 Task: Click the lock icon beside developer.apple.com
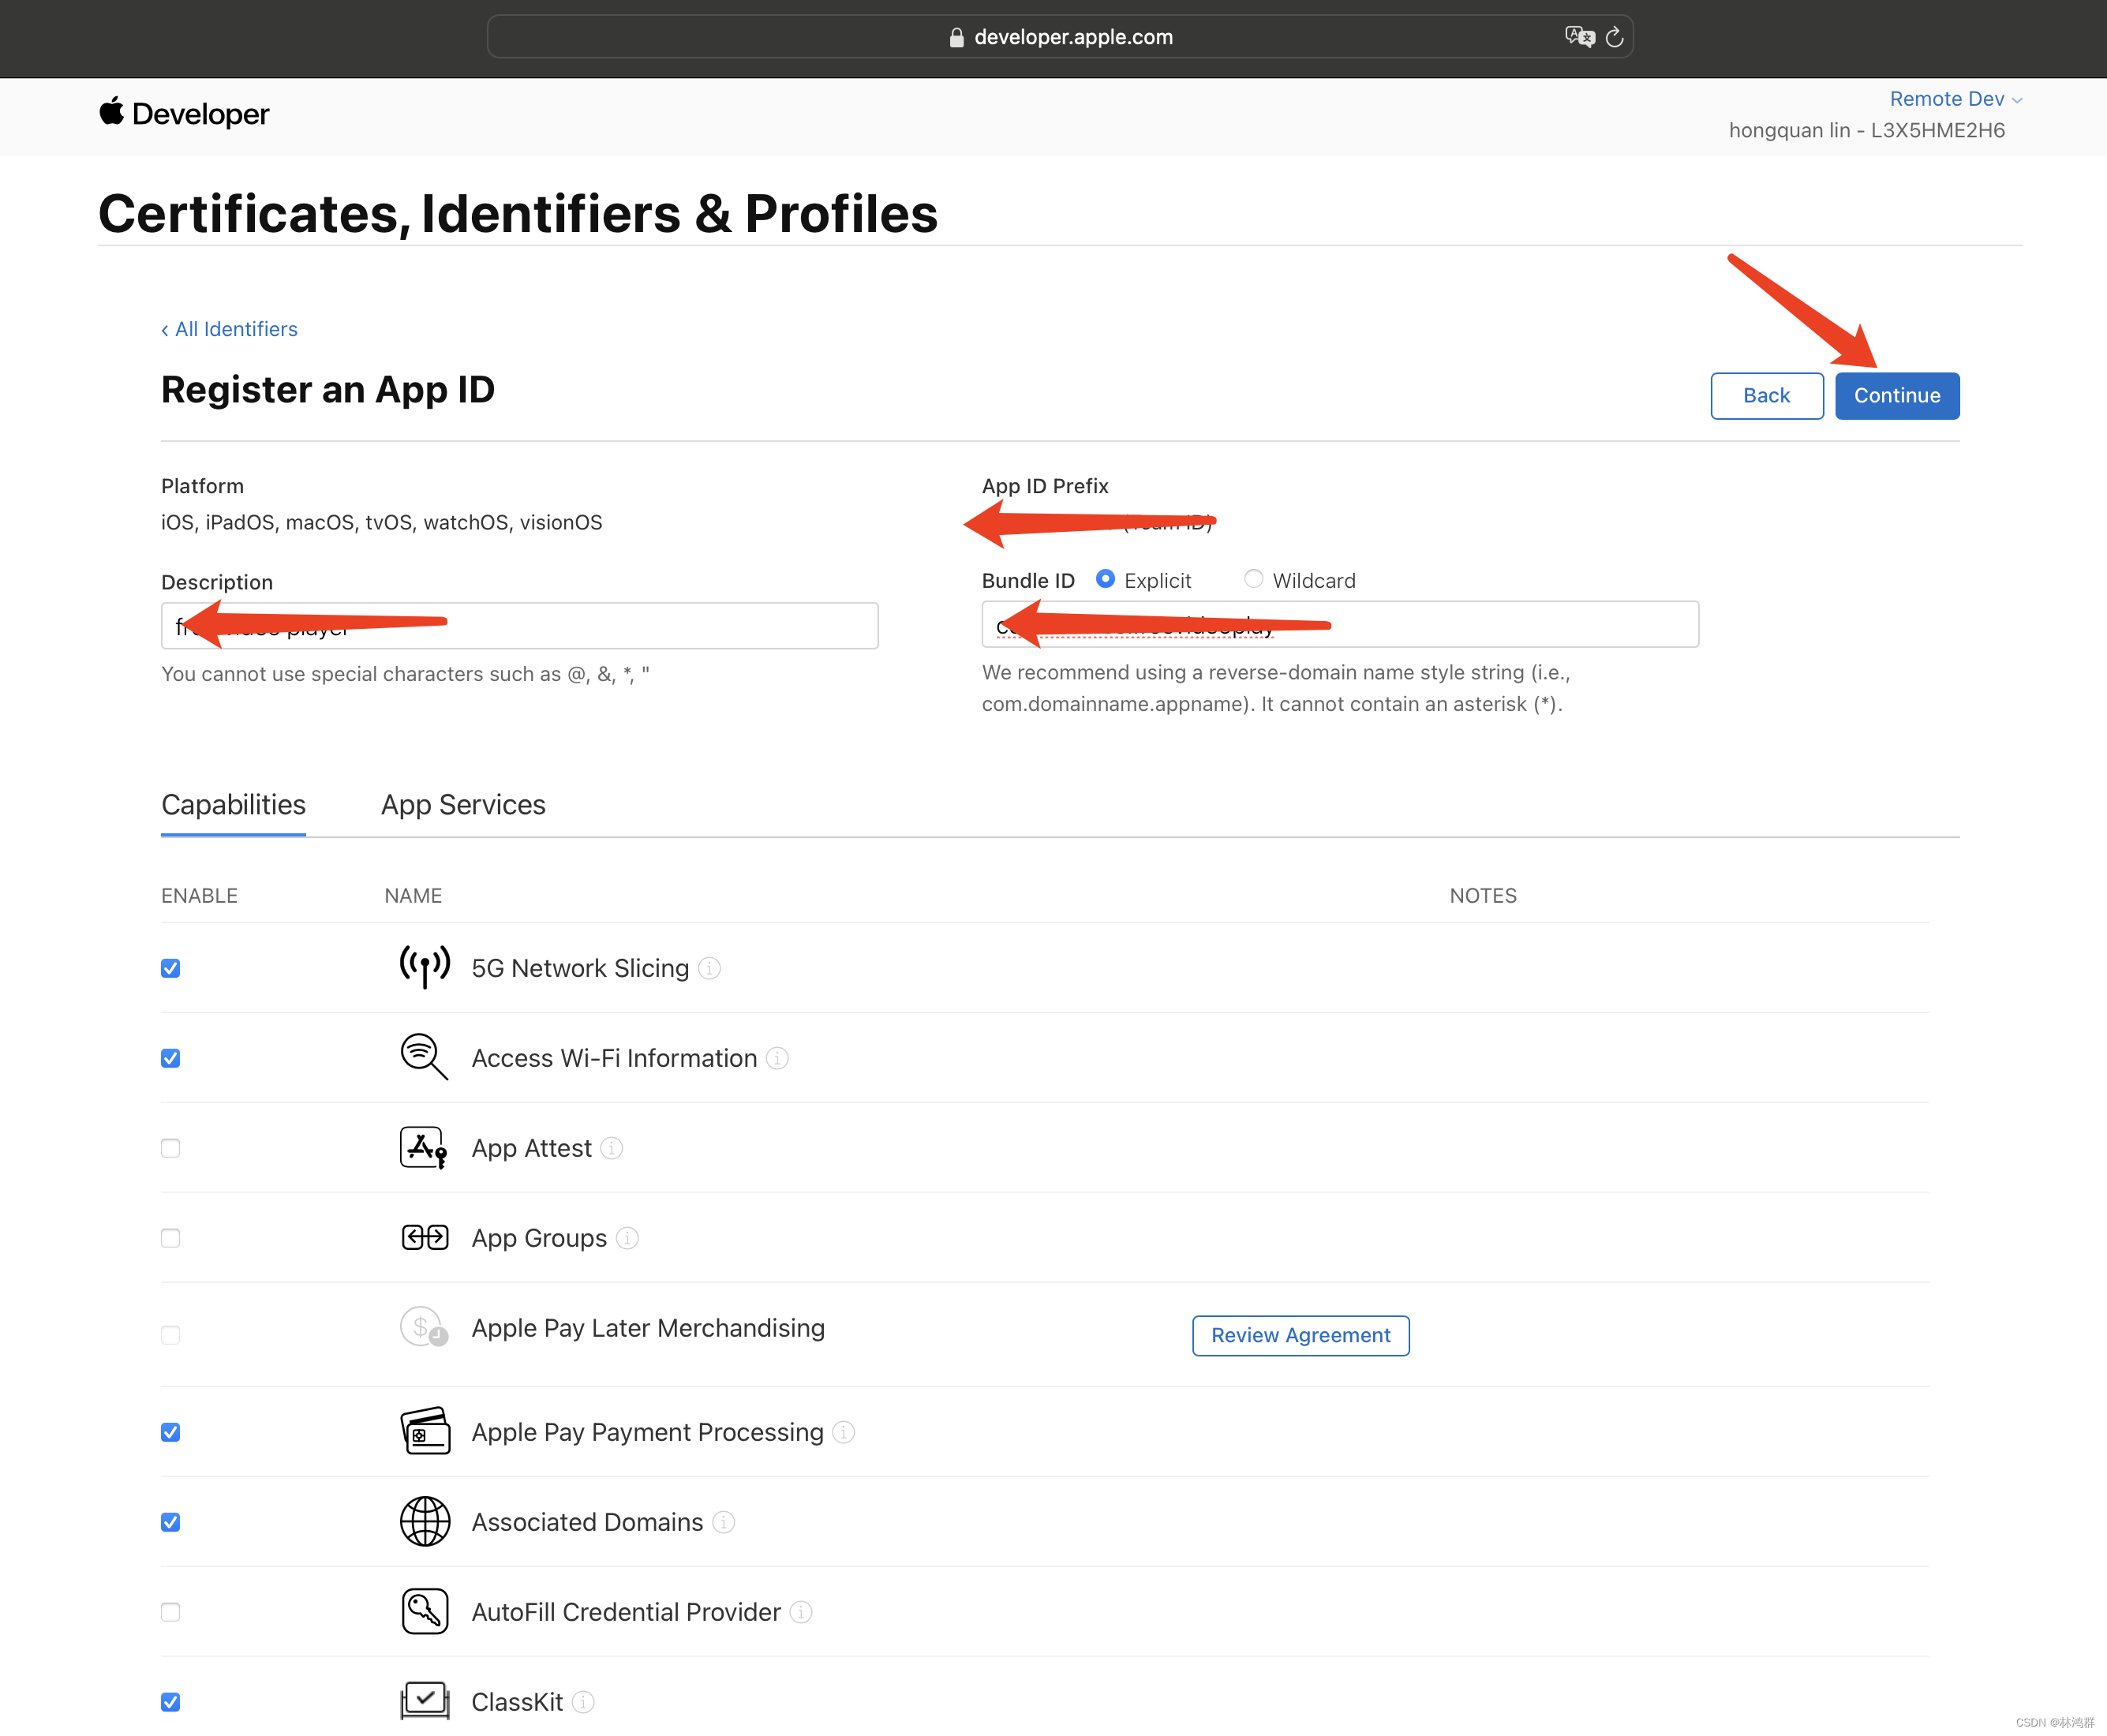(956, 37)
